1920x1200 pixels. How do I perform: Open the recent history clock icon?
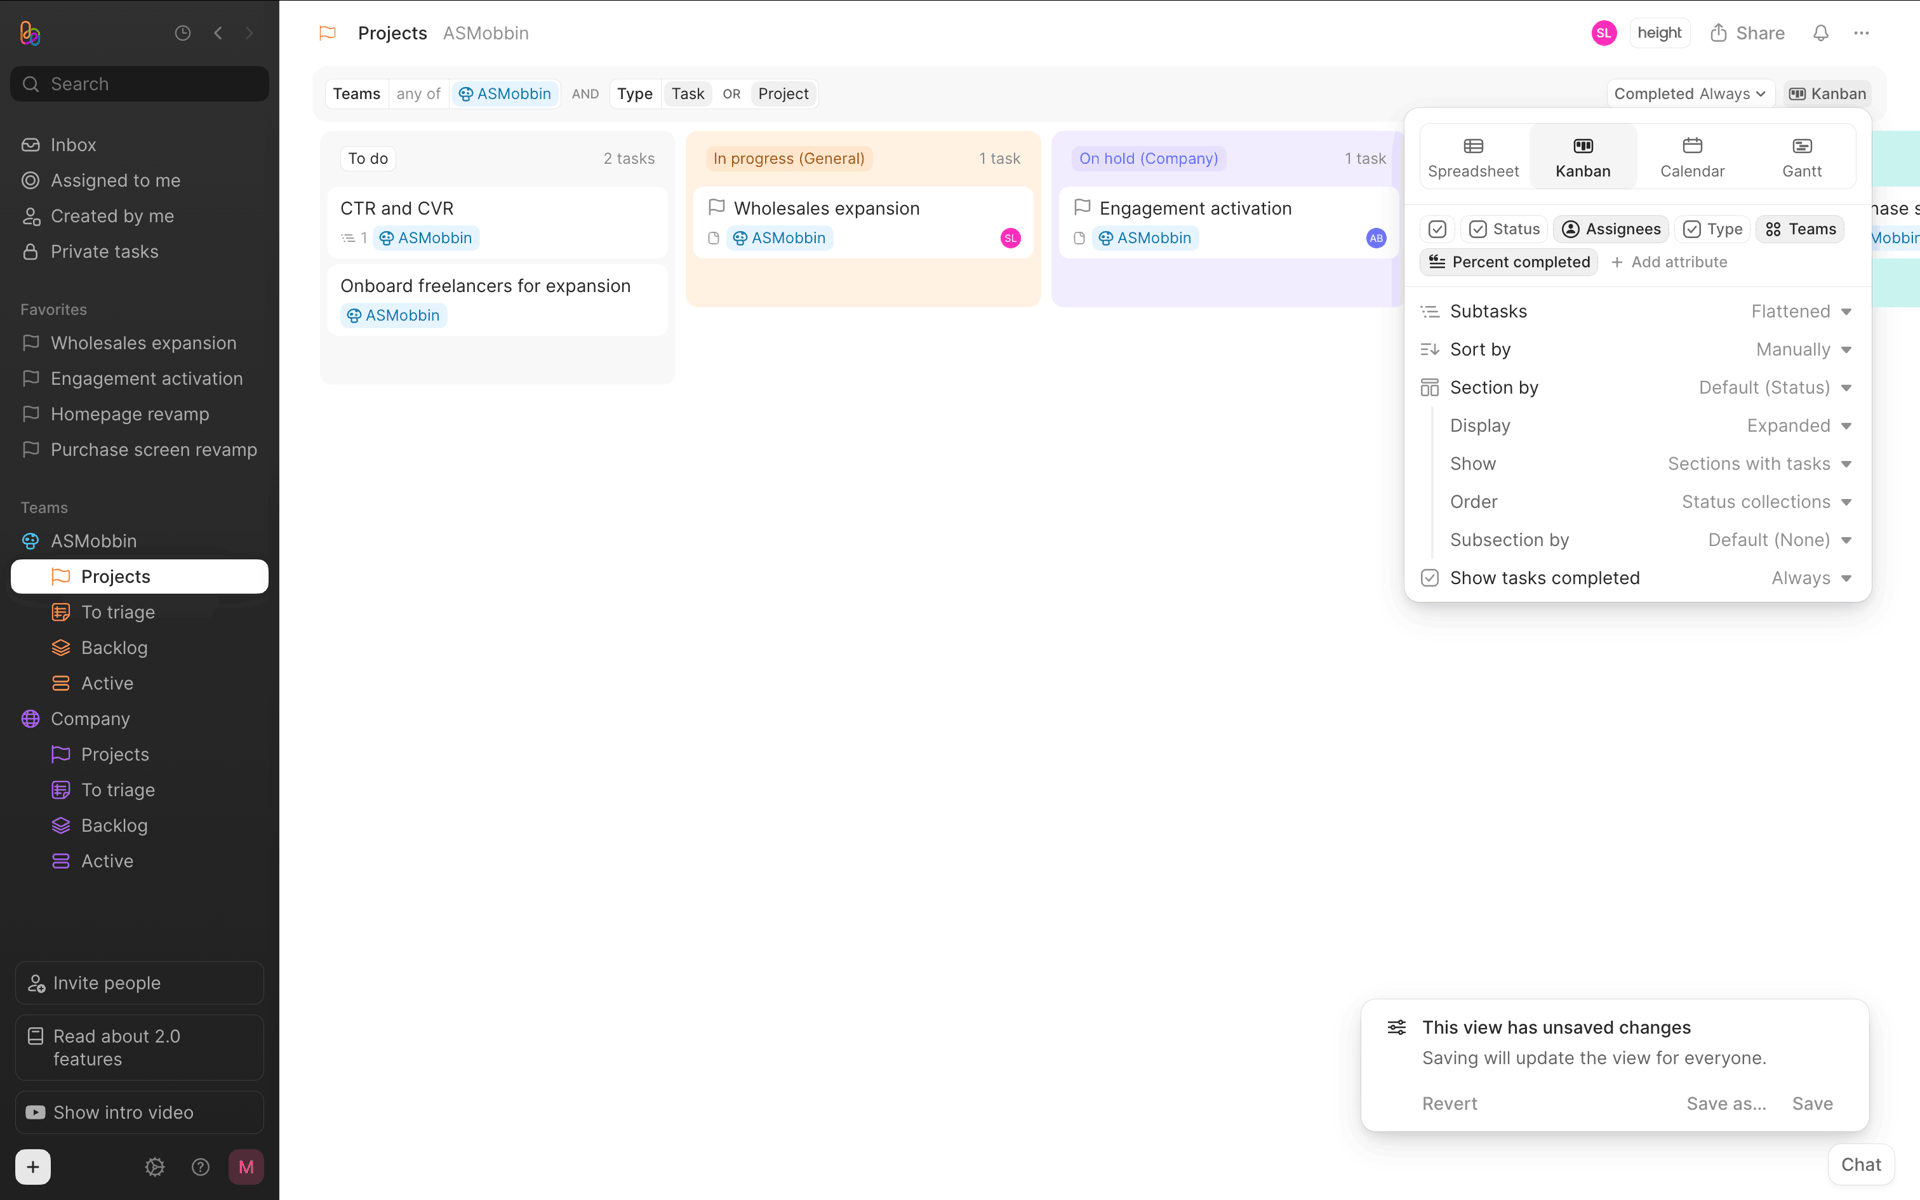183,33
